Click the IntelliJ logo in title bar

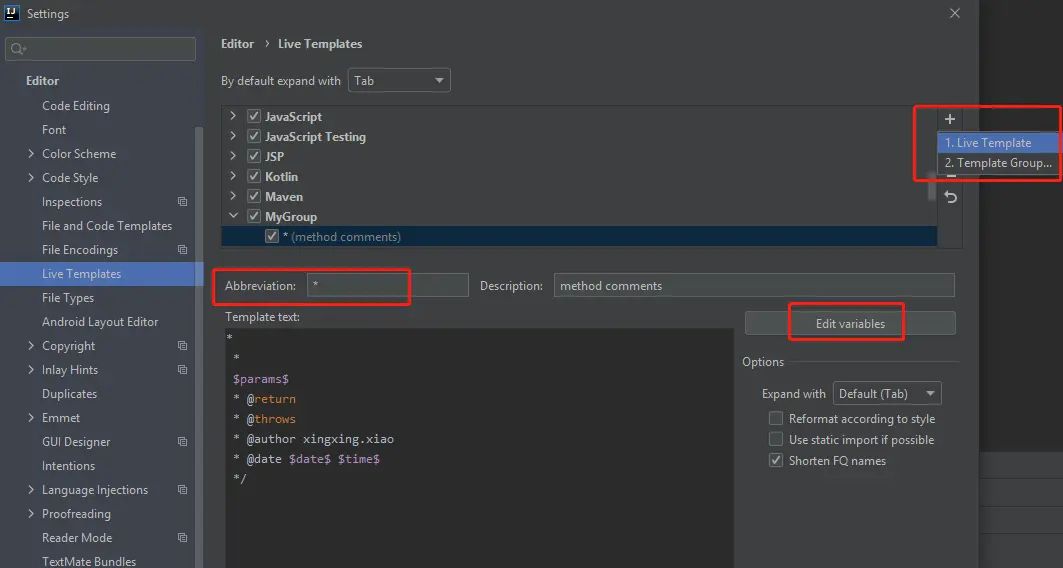[11, 14]
